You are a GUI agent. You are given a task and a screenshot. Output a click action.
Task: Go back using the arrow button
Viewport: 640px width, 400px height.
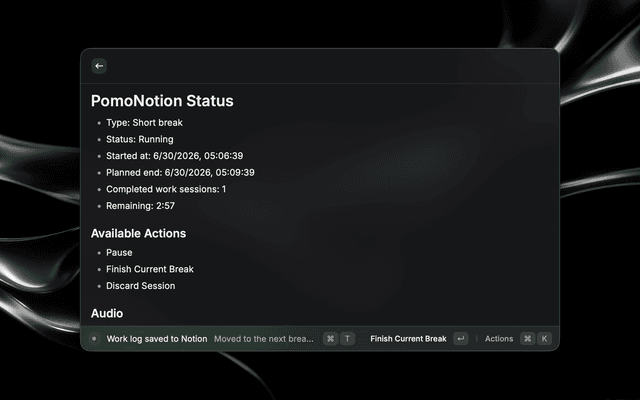click(x=99, y=66)
